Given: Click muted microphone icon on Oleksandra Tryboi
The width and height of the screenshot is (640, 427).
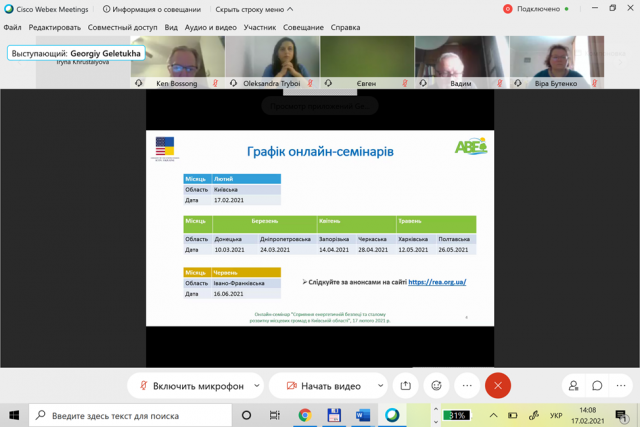Looking at the screenshot, I should coord(310,83).
